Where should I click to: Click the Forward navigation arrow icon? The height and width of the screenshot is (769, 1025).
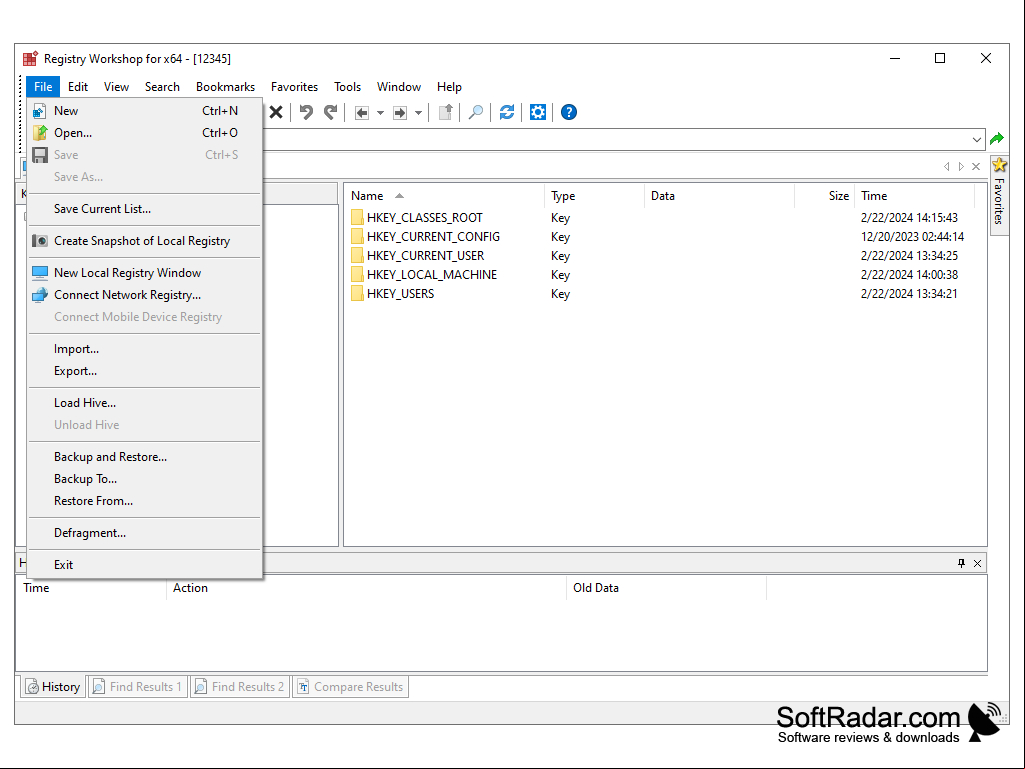(399, 113)
